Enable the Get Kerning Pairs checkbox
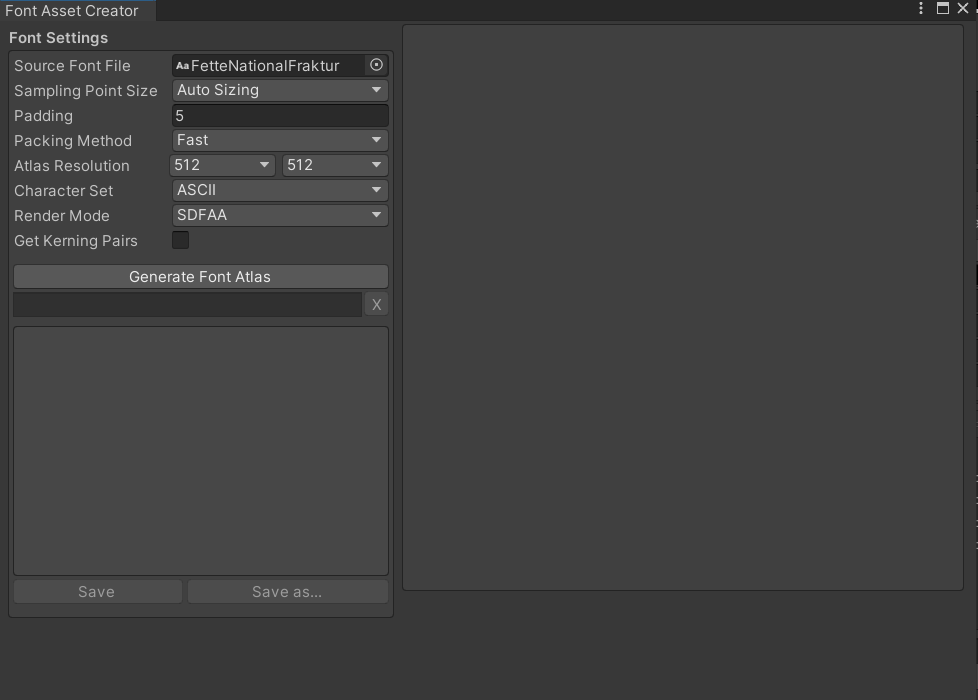This screenshot has width=978, height=700. 180,240
